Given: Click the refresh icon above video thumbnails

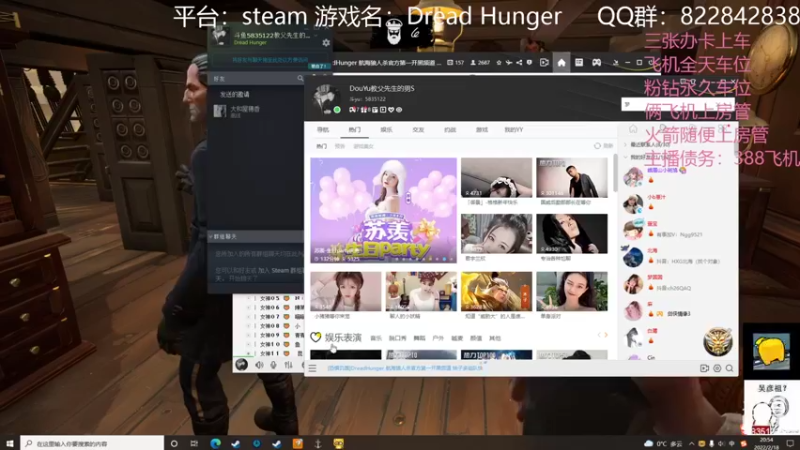Looking at the screenshot, I should [597, 146].
